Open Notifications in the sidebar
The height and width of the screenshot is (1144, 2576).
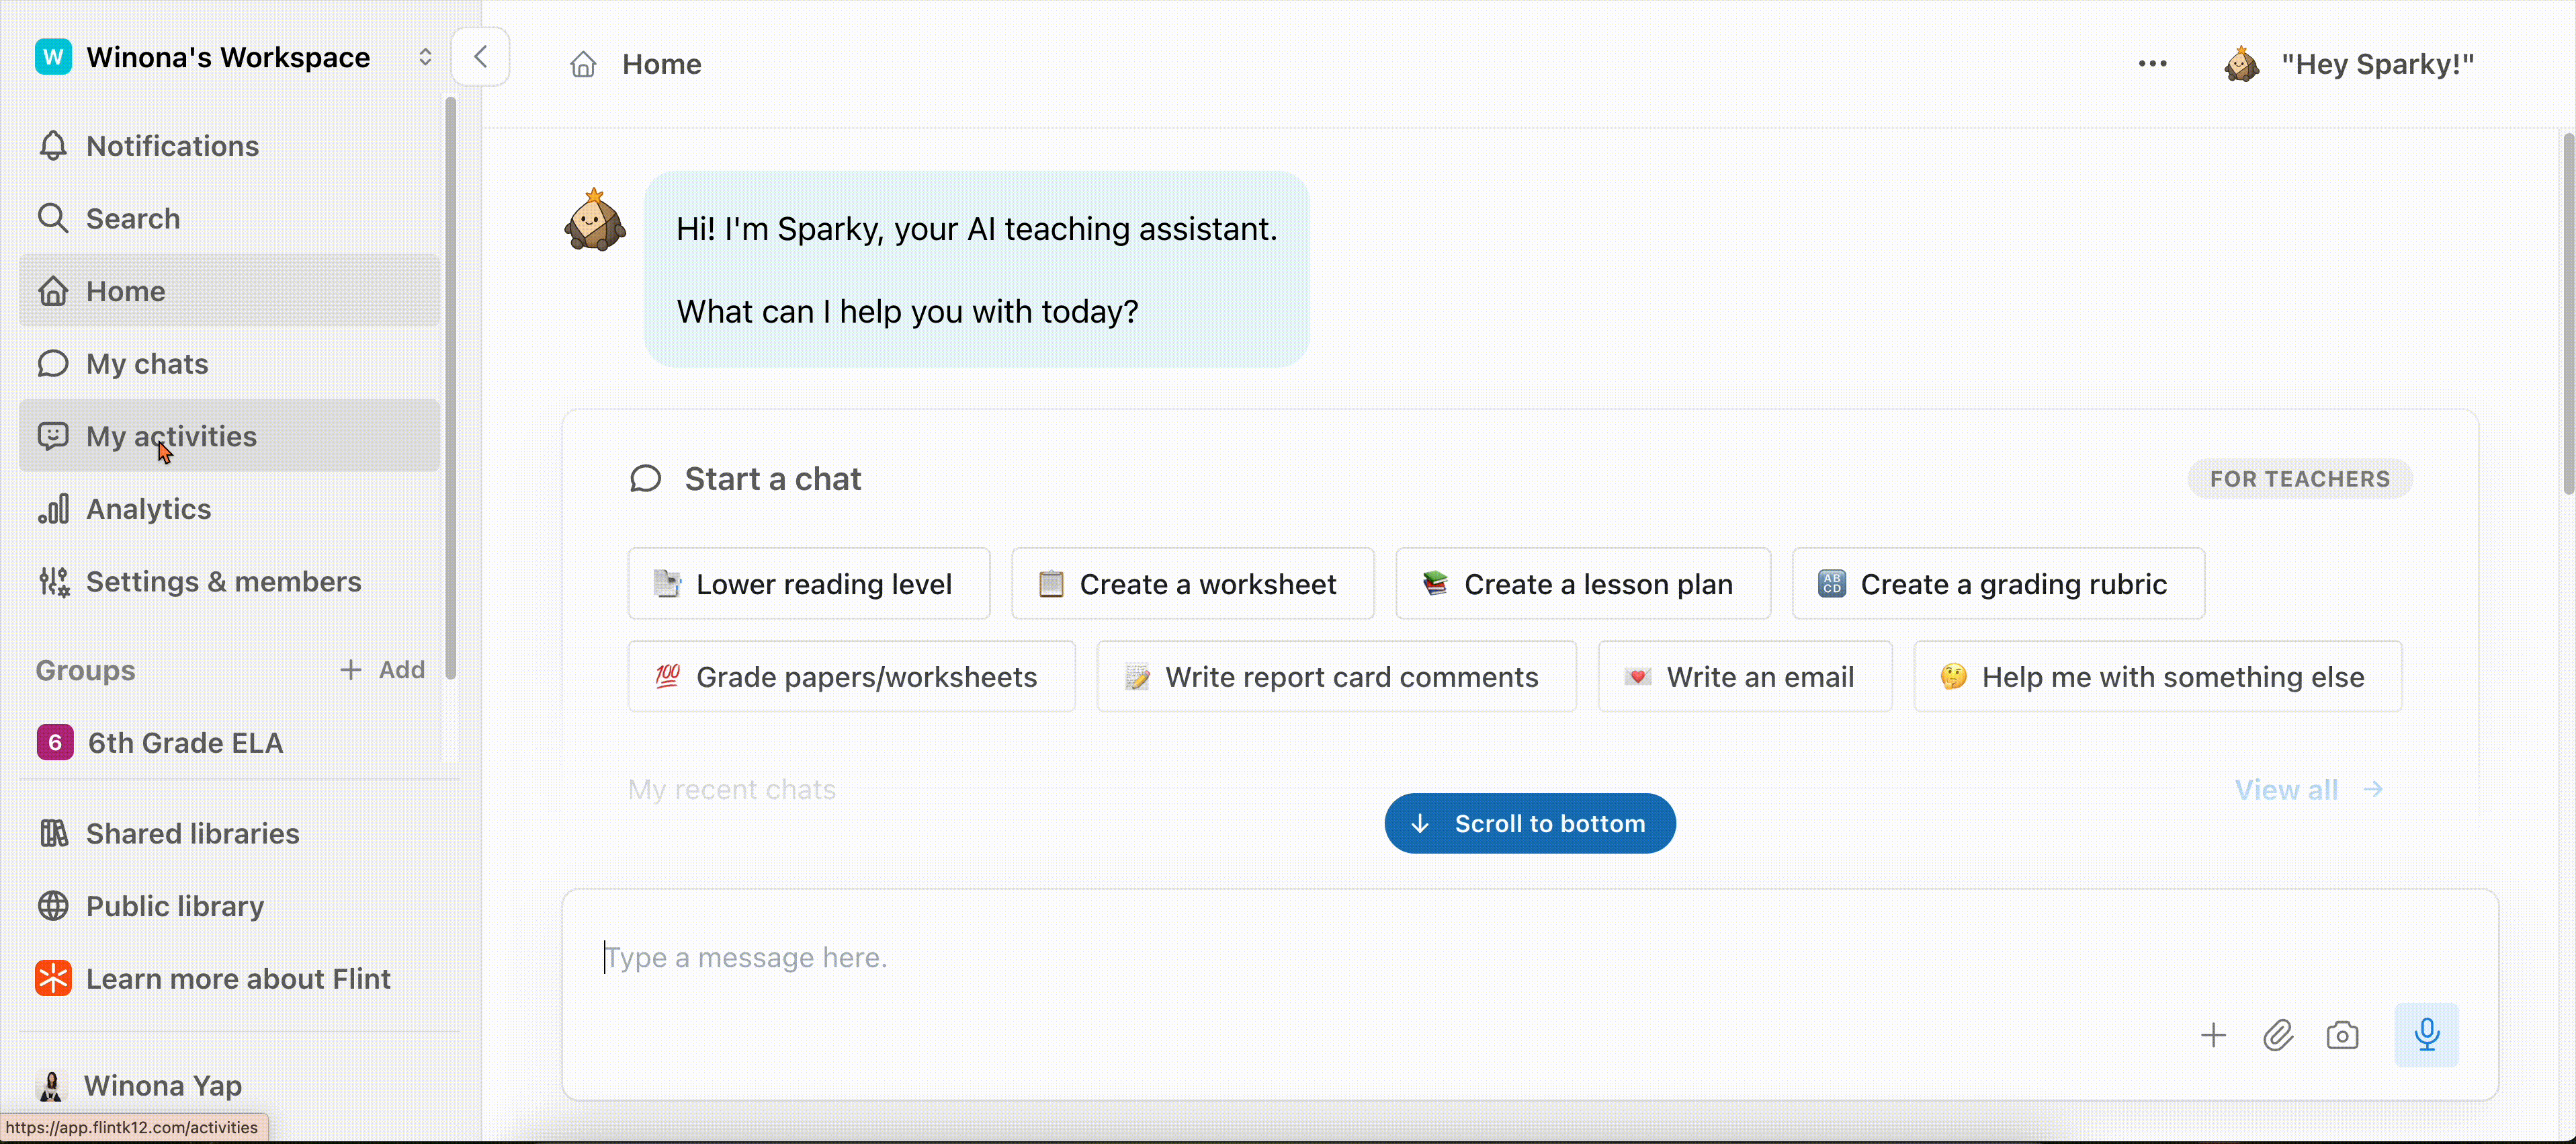point(229,146)
